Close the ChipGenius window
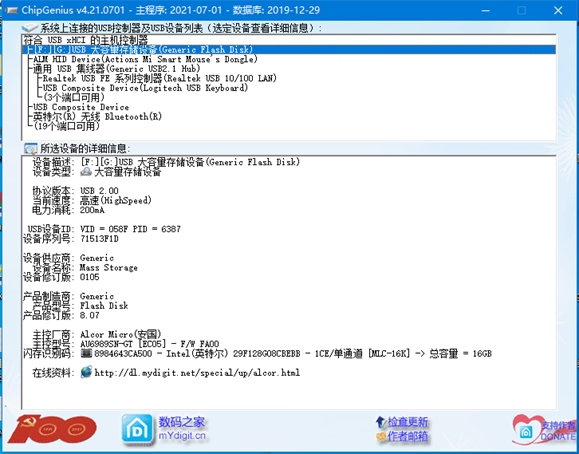This screenshot has width=579, height=454. pyautogui.click(x=558, y=10)
